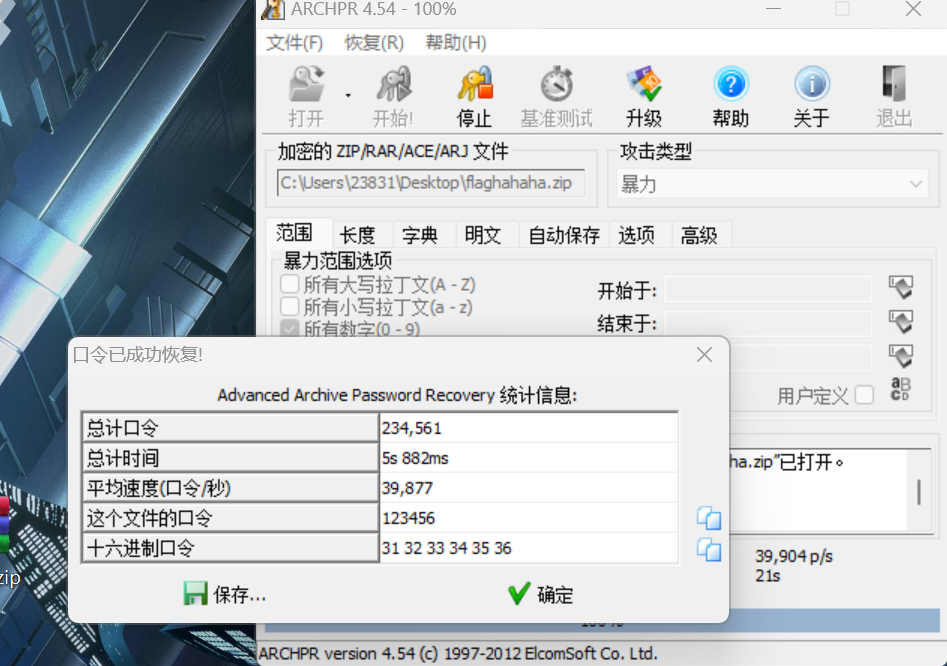The width and height of the screenshot is (947, 666).
Task: Click the average speed value 39,877
Action: click(408, 488)
